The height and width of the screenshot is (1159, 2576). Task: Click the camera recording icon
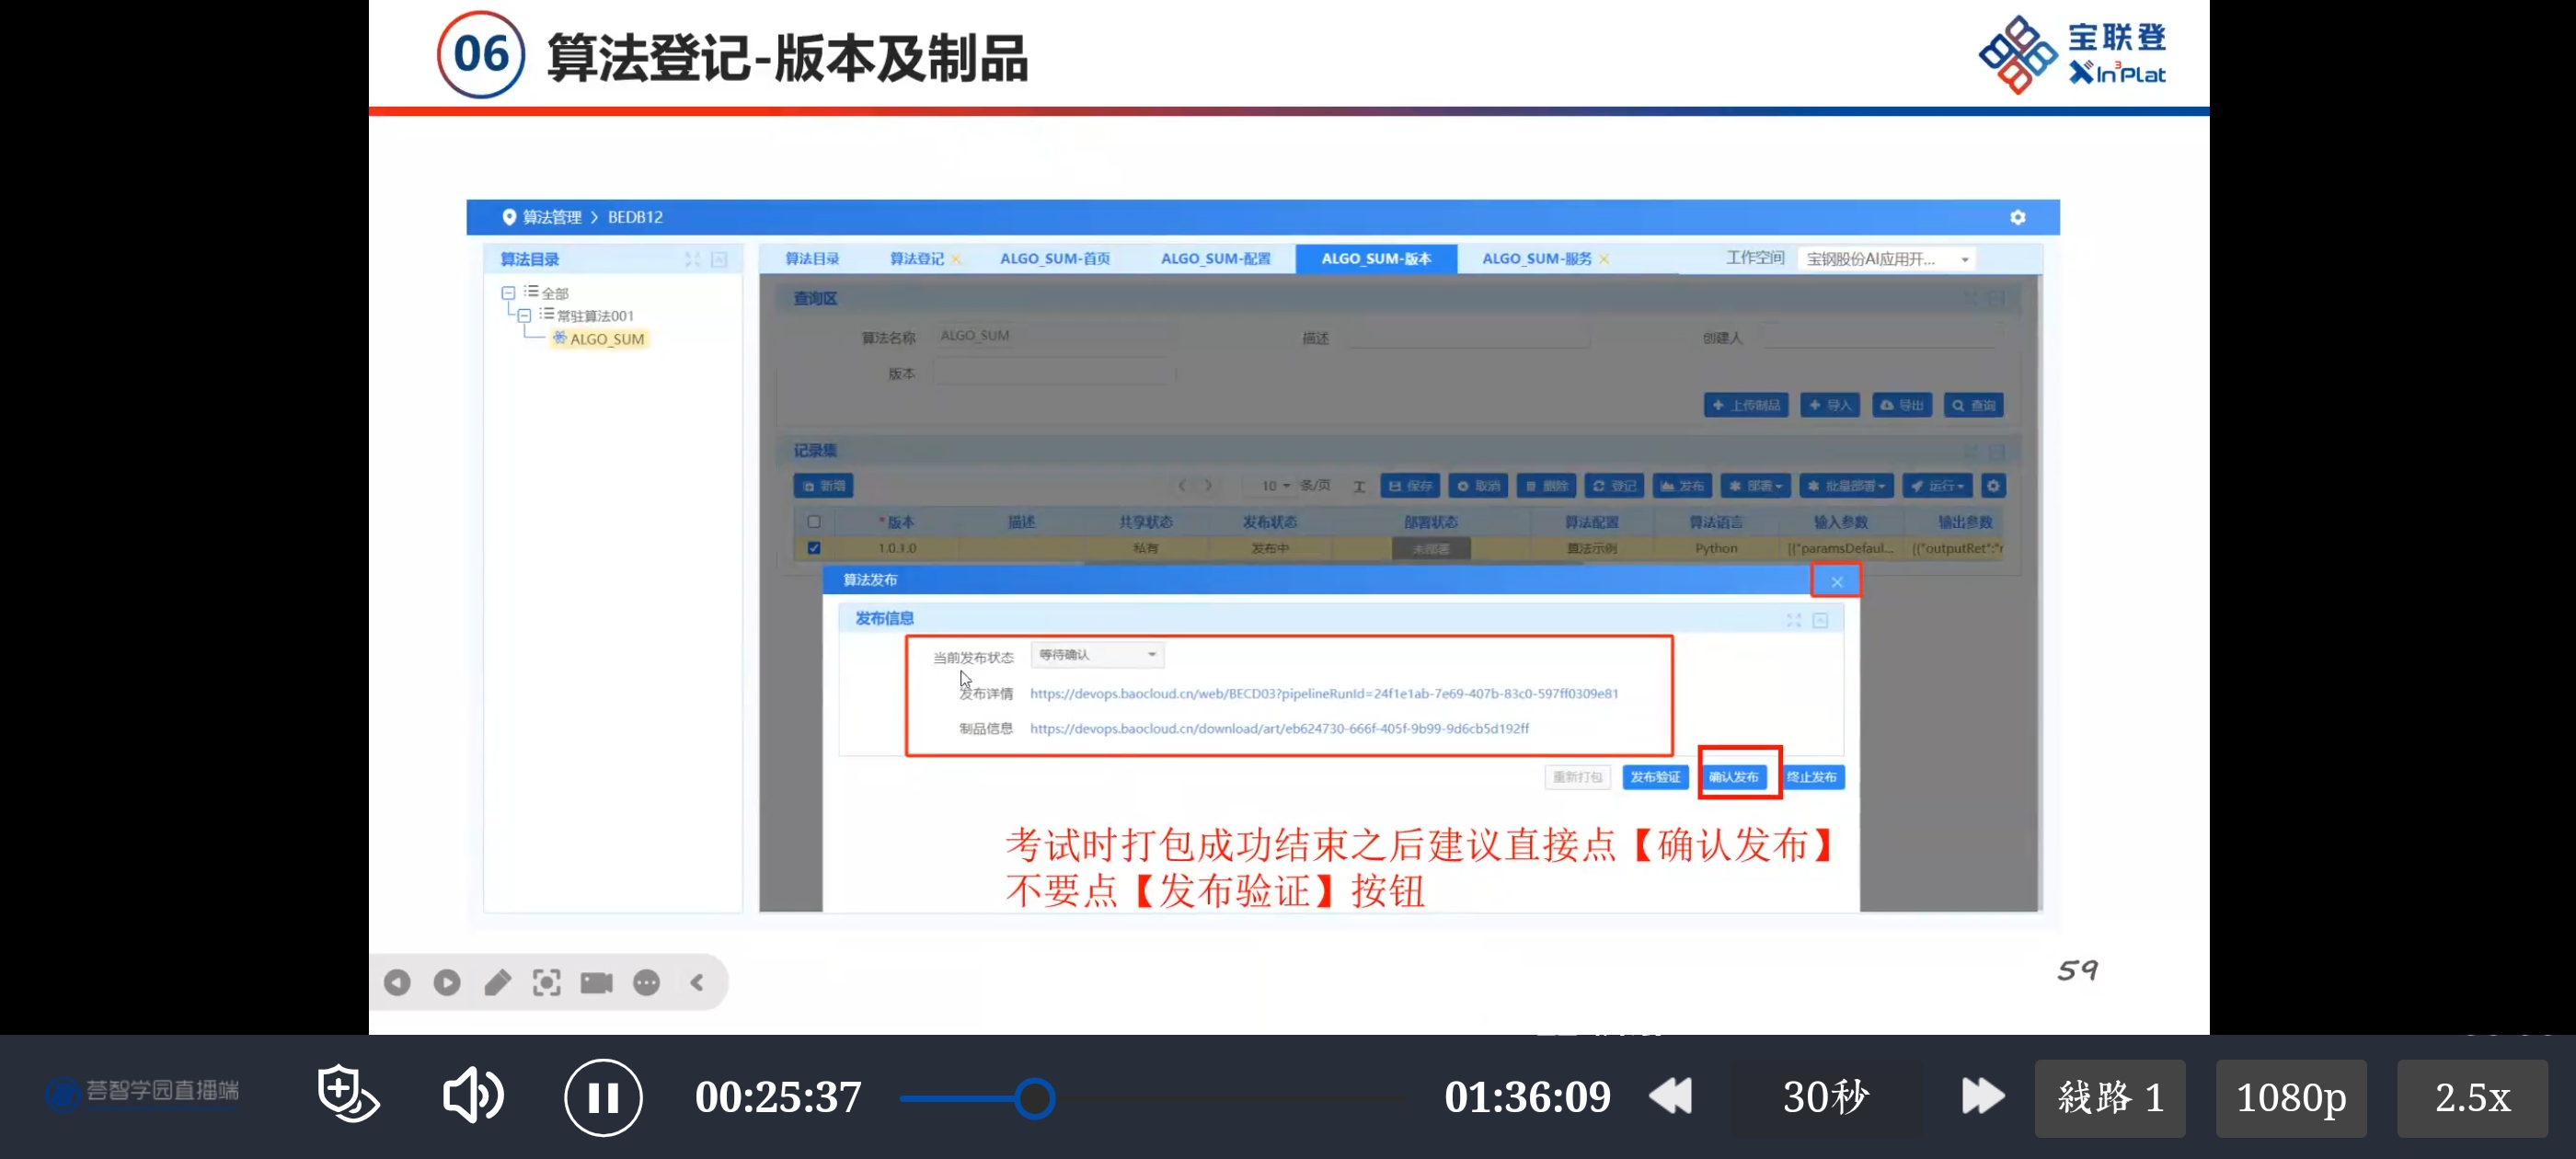[596, 982]
